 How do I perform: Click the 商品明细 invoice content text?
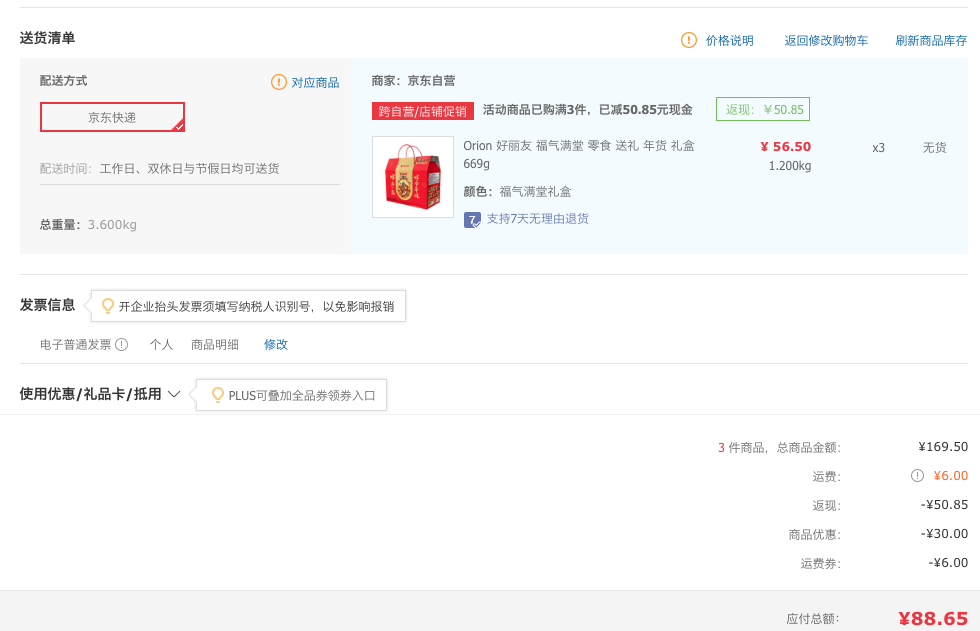214,344
